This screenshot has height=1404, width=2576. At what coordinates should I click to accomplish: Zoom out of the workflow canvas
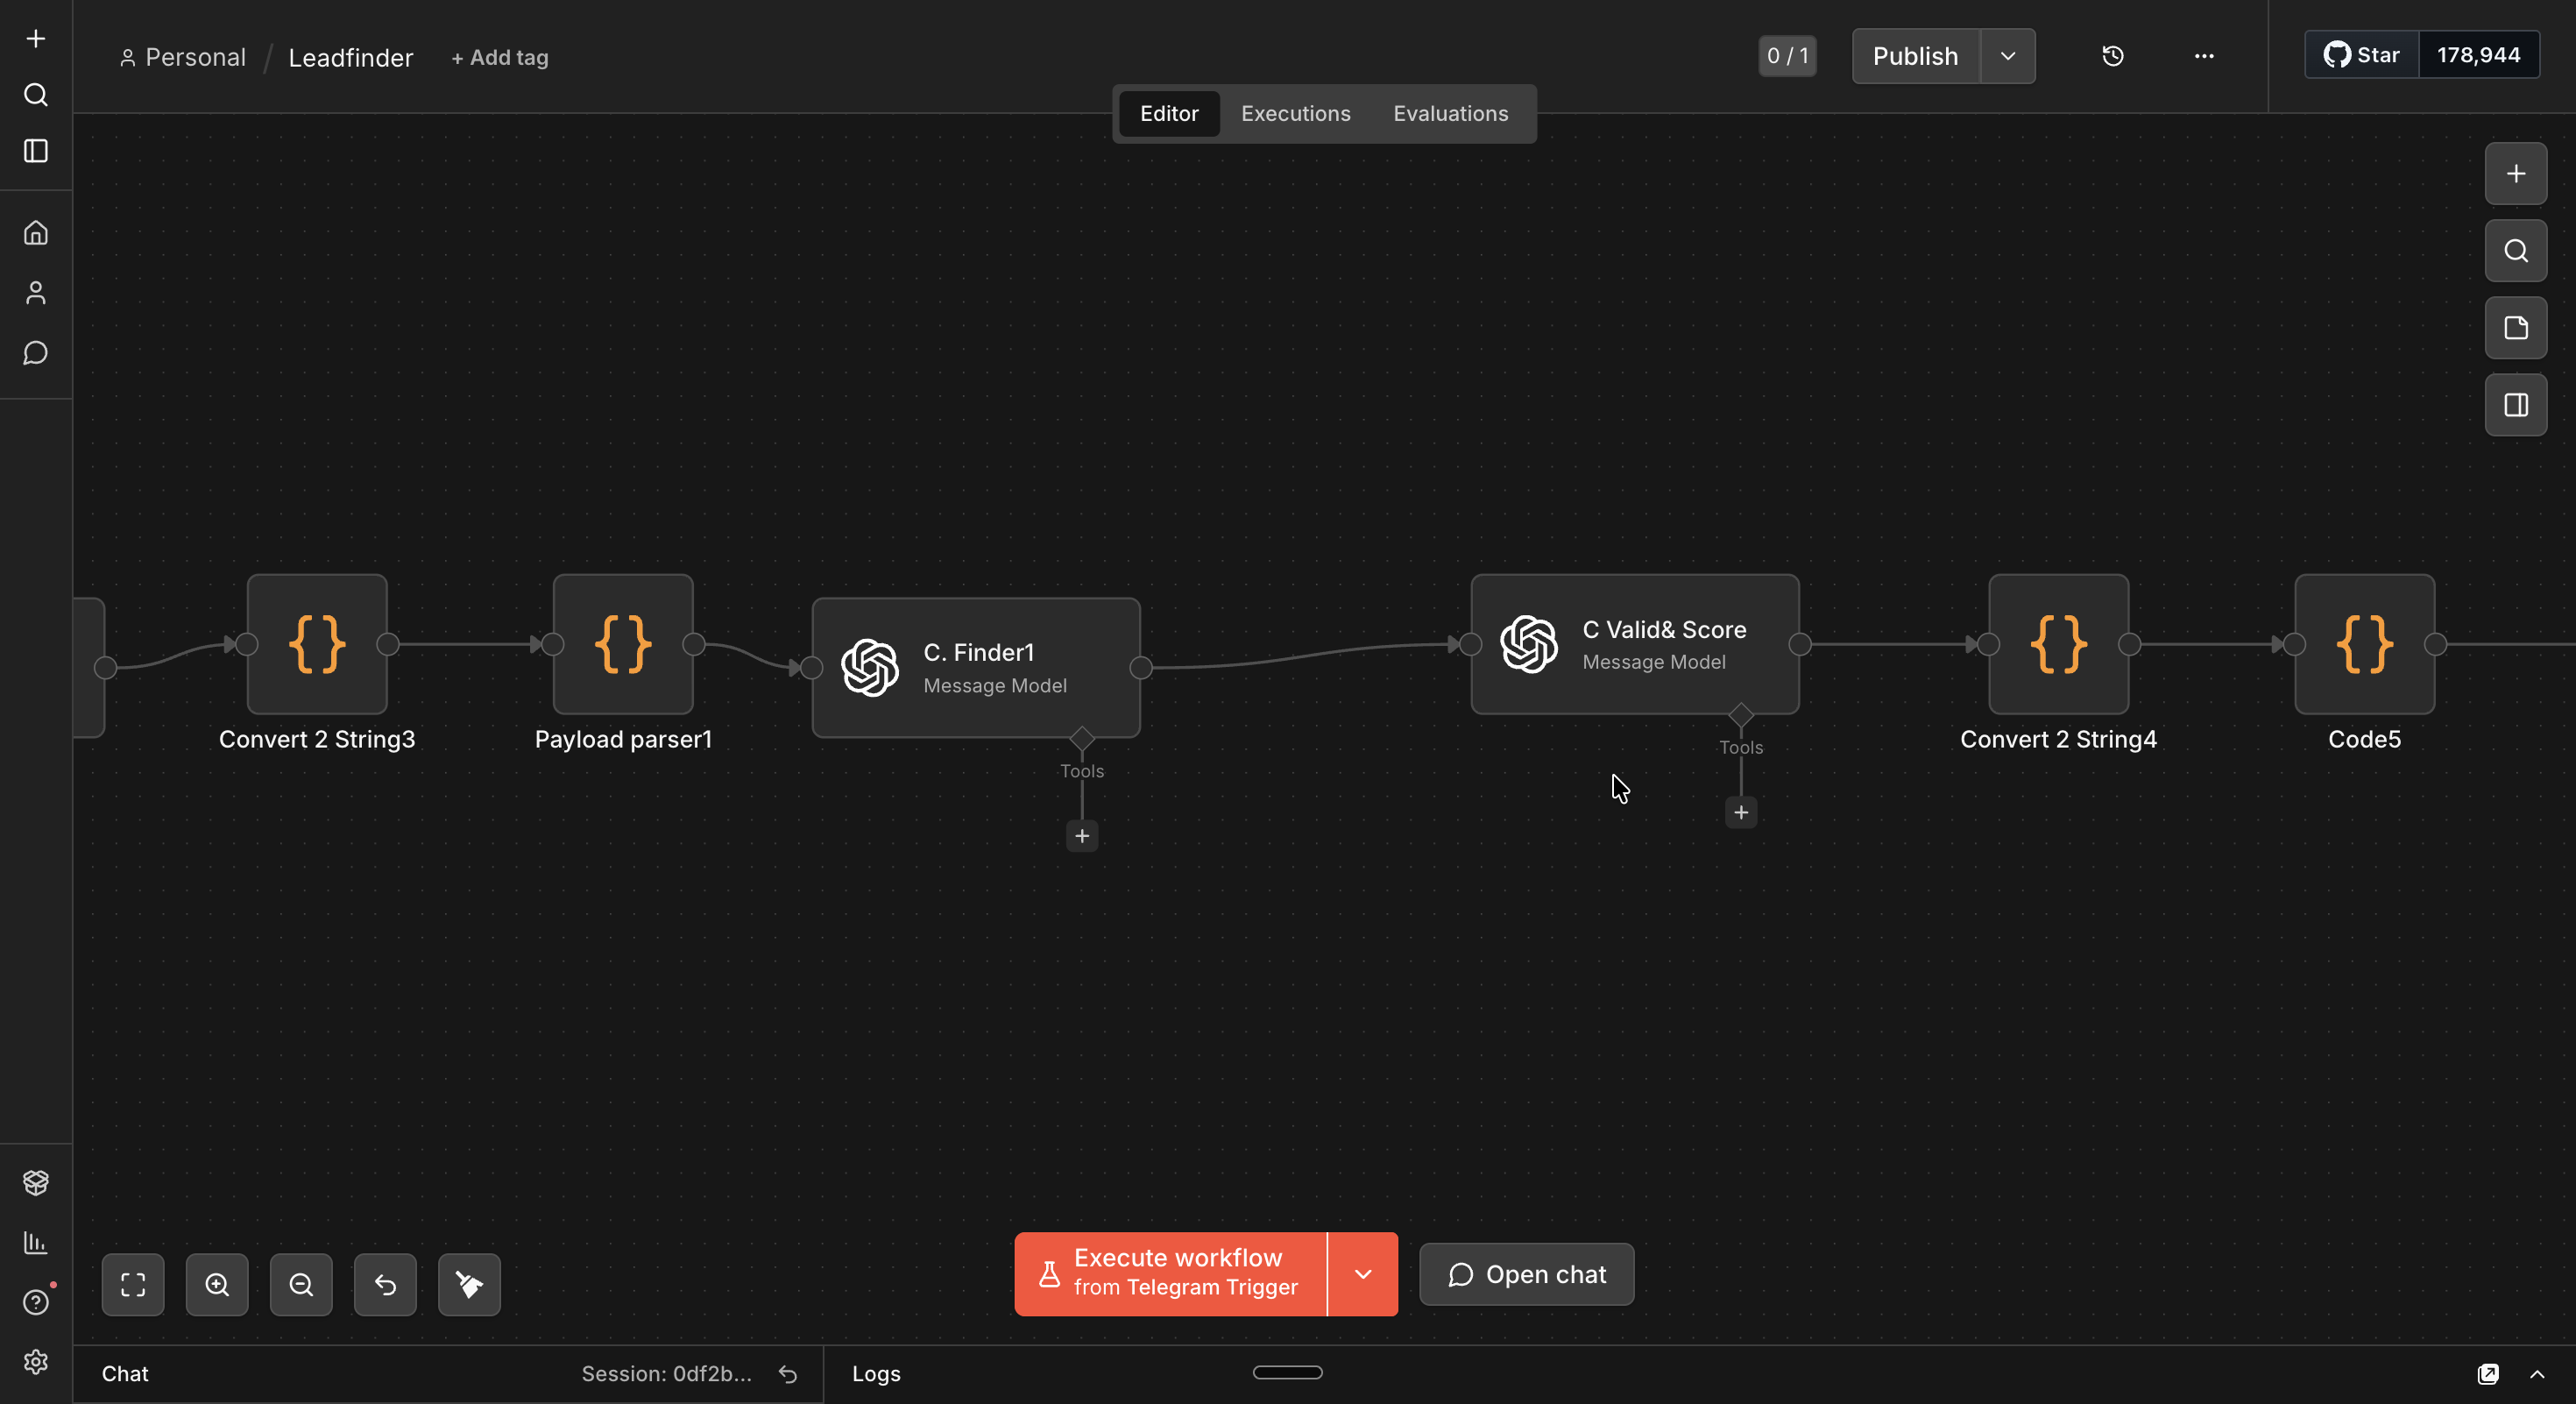point(301,1284)
